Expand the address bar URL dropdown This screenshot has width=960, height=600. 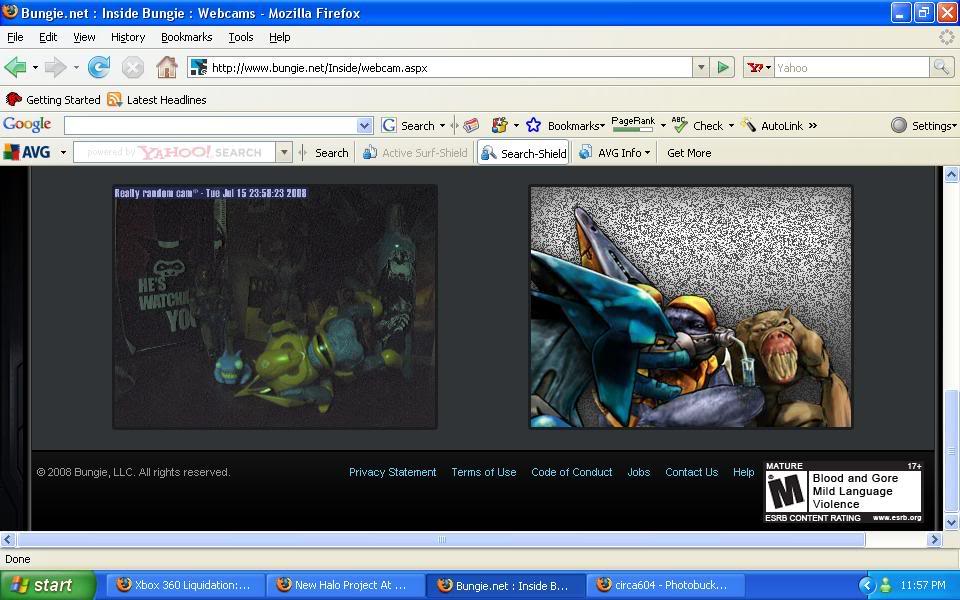click(x=701, y=67)
